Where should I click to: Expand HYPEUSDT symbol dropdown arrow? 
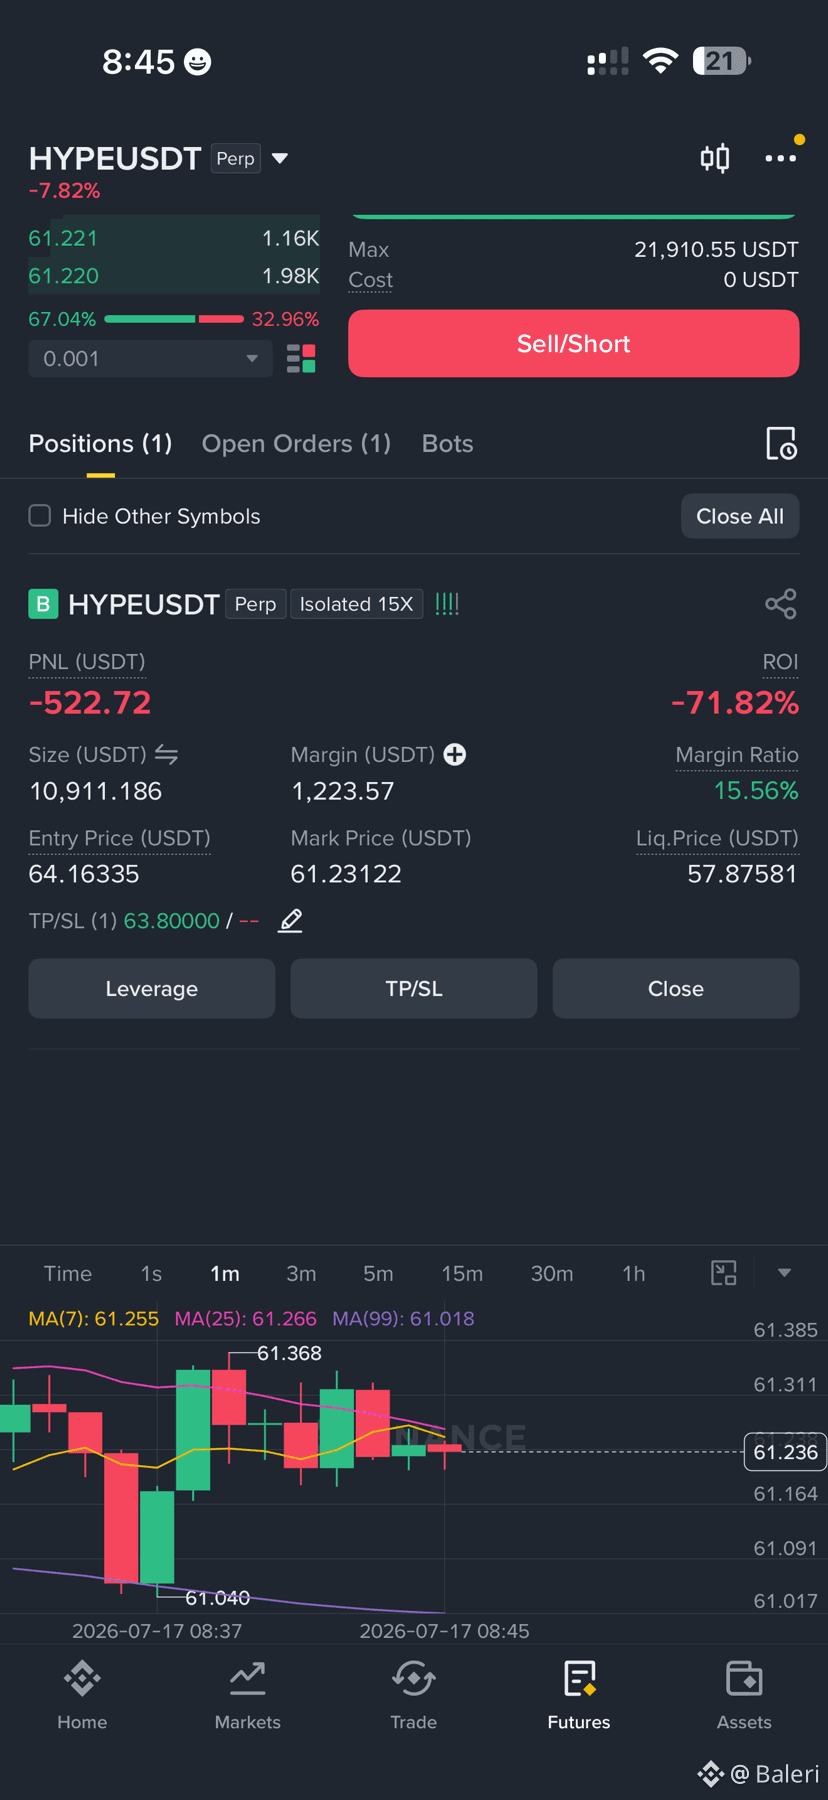tap(280, 158)
